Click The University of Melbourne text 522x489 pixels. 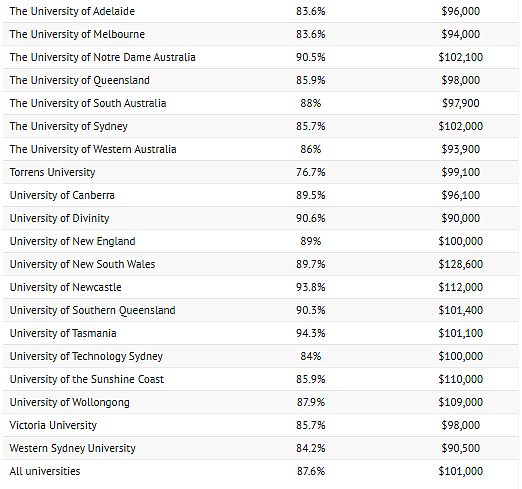point(77,34)
